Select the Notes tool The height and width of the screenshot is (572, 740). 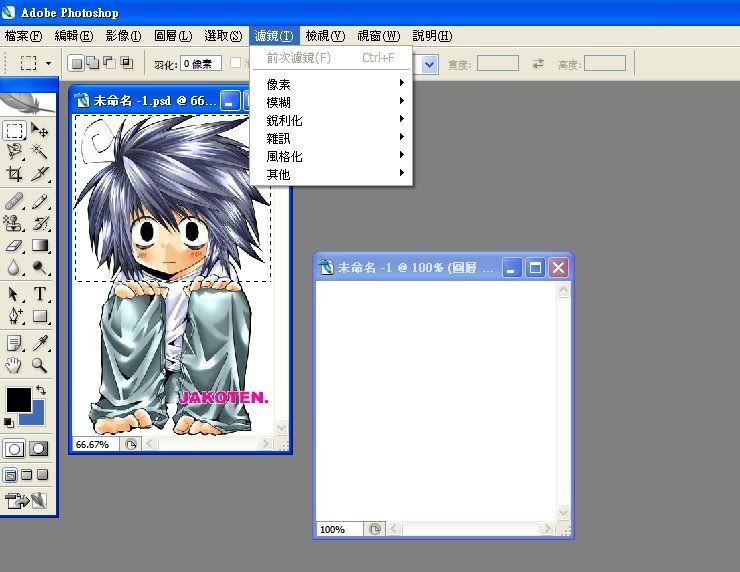coord(14,343)
